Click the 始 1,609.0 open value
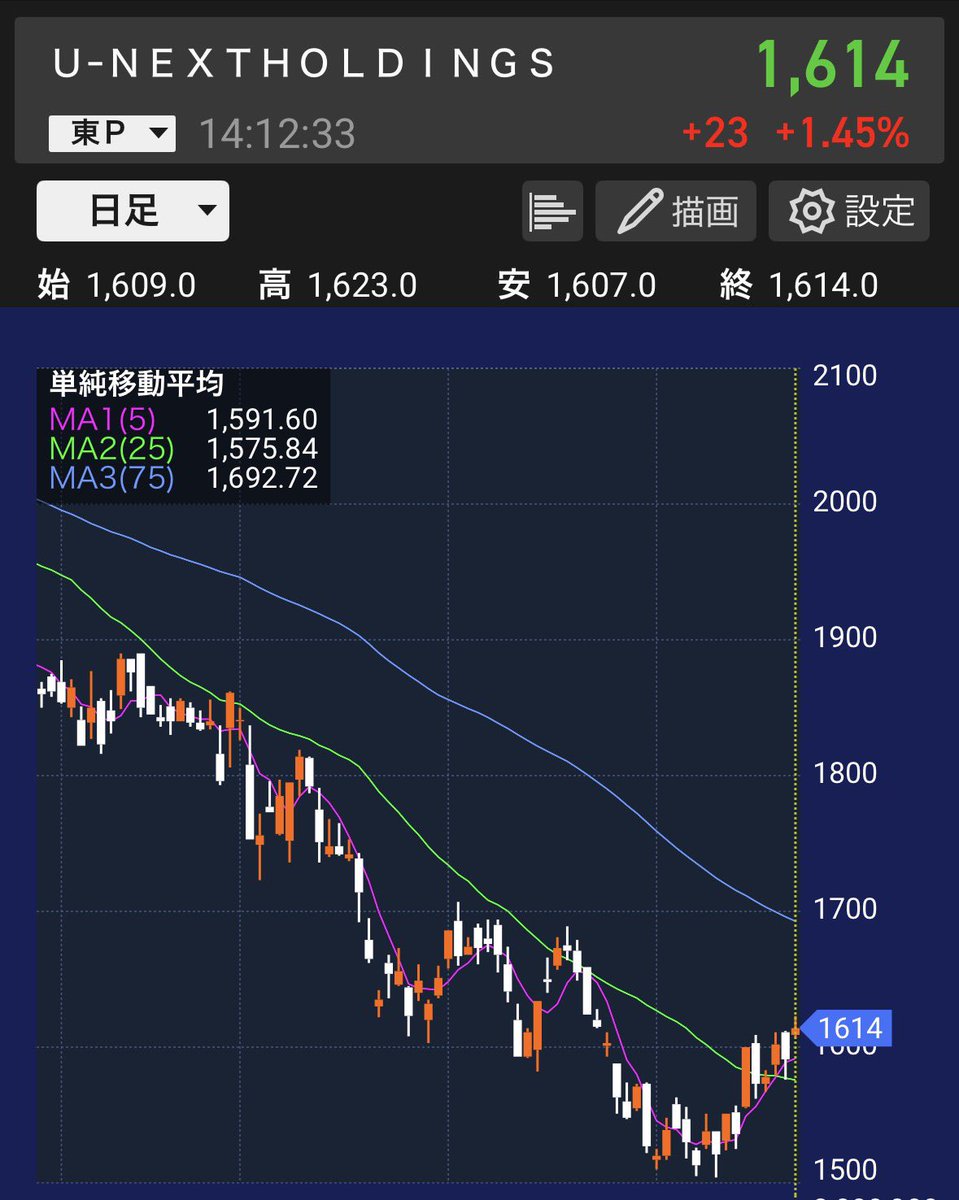Screen dimensions: 959x1200 coord(117,286)
